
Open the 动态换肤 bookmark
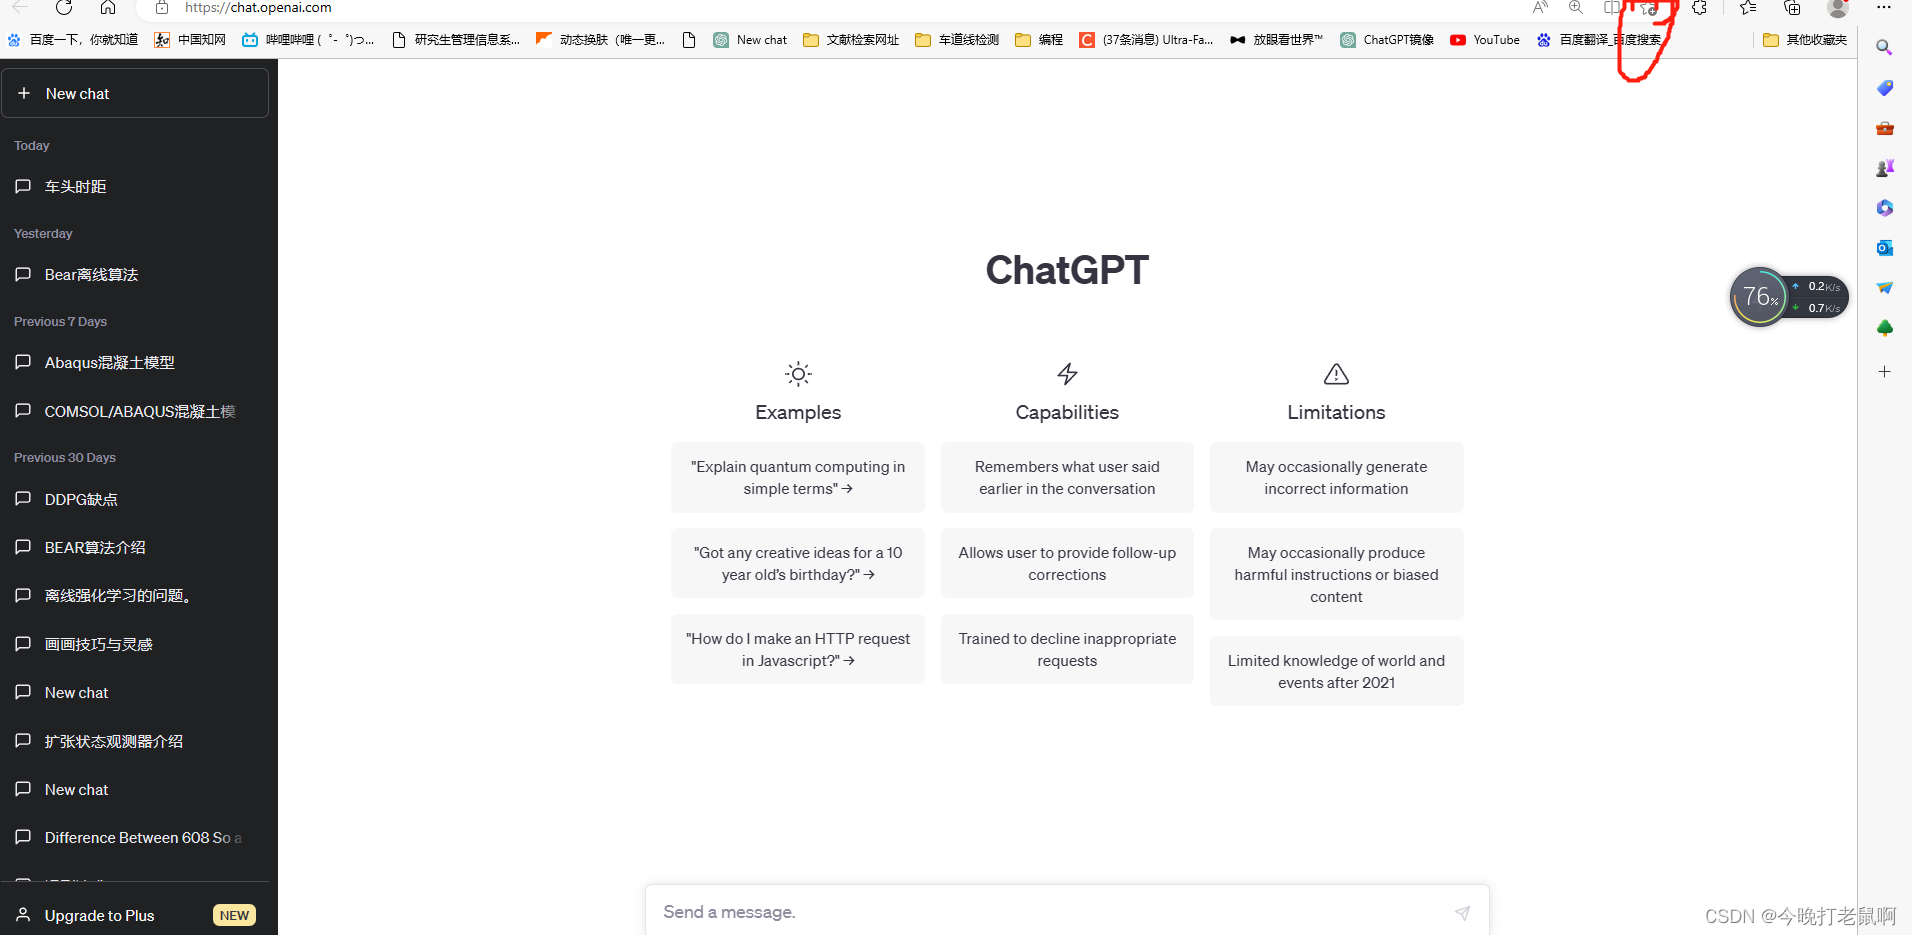pos(600,40)
